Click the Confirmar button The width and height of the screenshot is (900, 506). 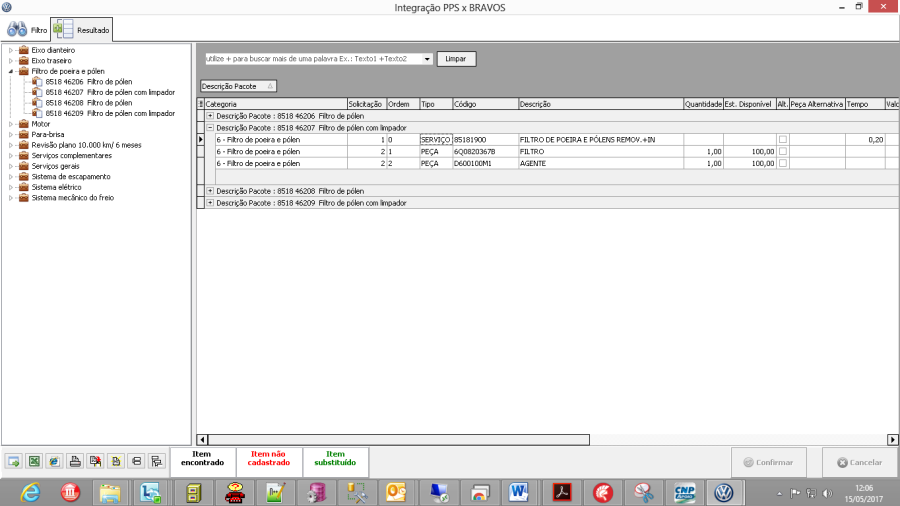click(769, 462)
